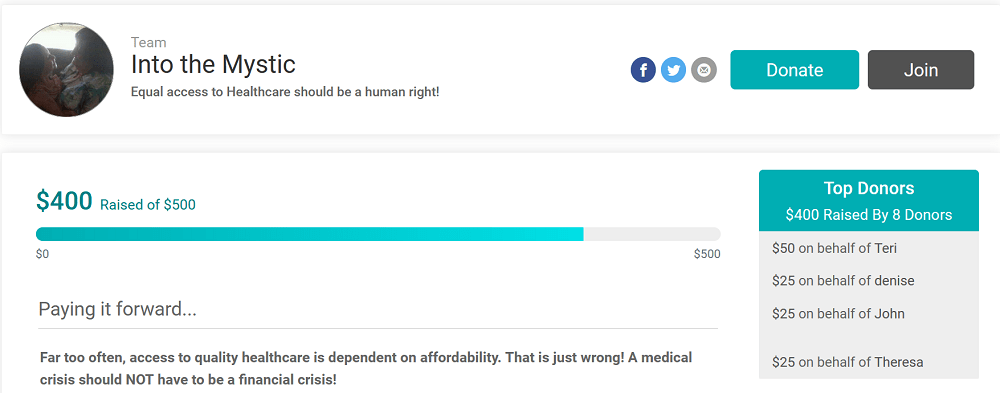Share the team on Facebook
This screenshot has height=393, width=1000.
click(643, 70)
